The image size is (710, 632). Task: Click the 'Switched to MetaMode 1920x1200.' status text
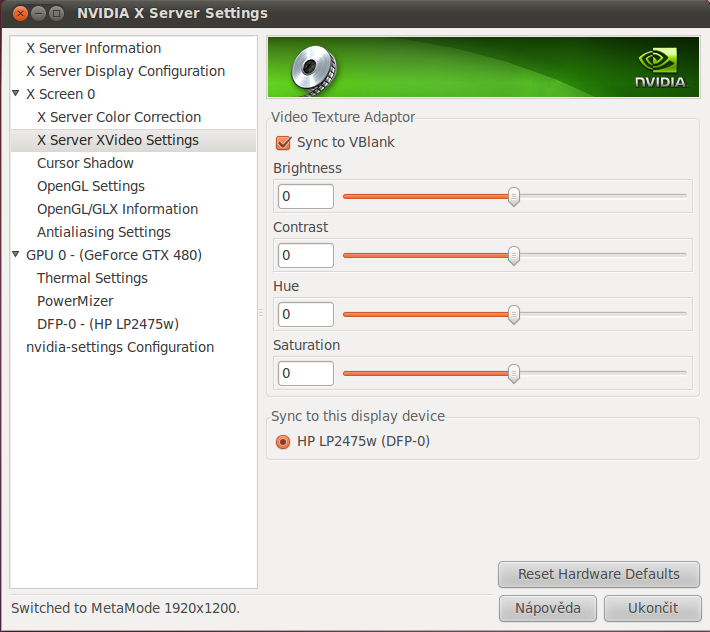pos(125,608)
